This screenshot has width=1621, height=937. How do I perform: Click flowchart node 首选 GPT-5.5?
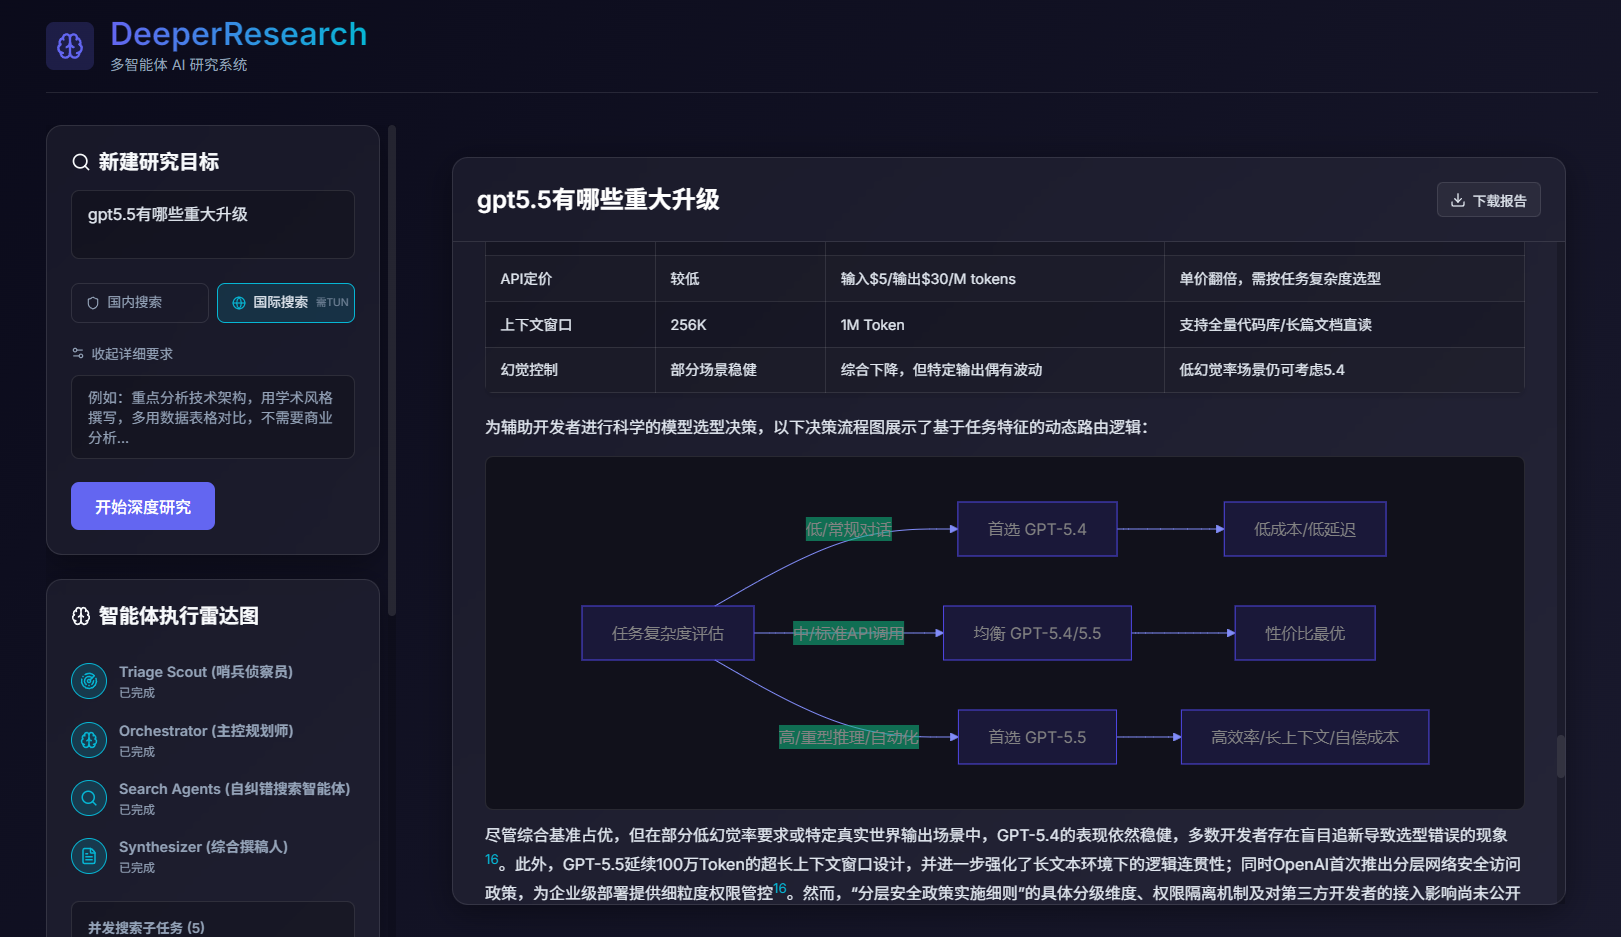click(1037, 737)
